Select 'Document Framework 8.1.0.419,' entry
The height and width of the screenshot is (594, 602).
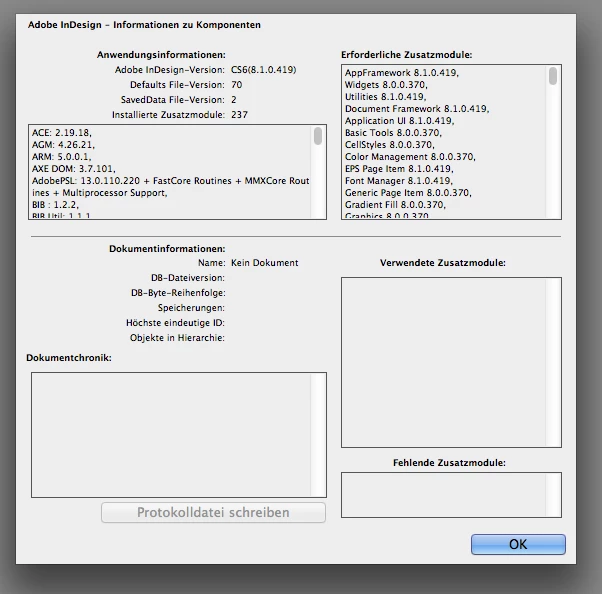(x=417, y=109)
